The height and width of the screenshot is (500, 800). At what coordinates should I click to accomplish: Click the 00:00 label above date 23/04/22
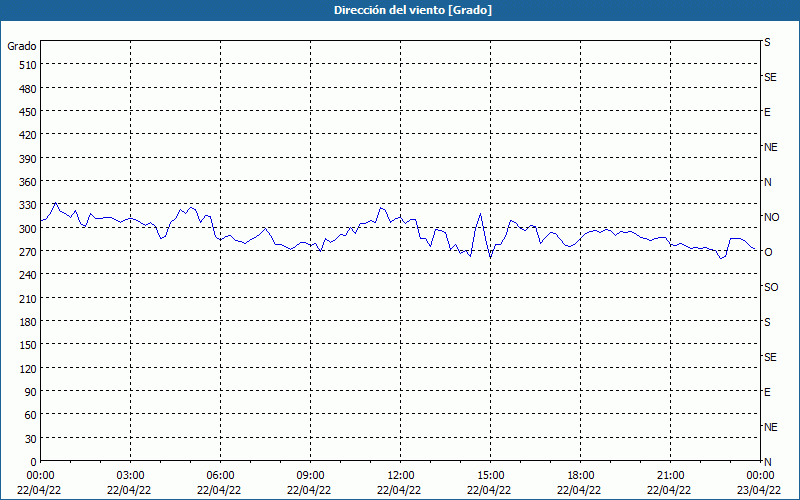click(x=760, y=476)
